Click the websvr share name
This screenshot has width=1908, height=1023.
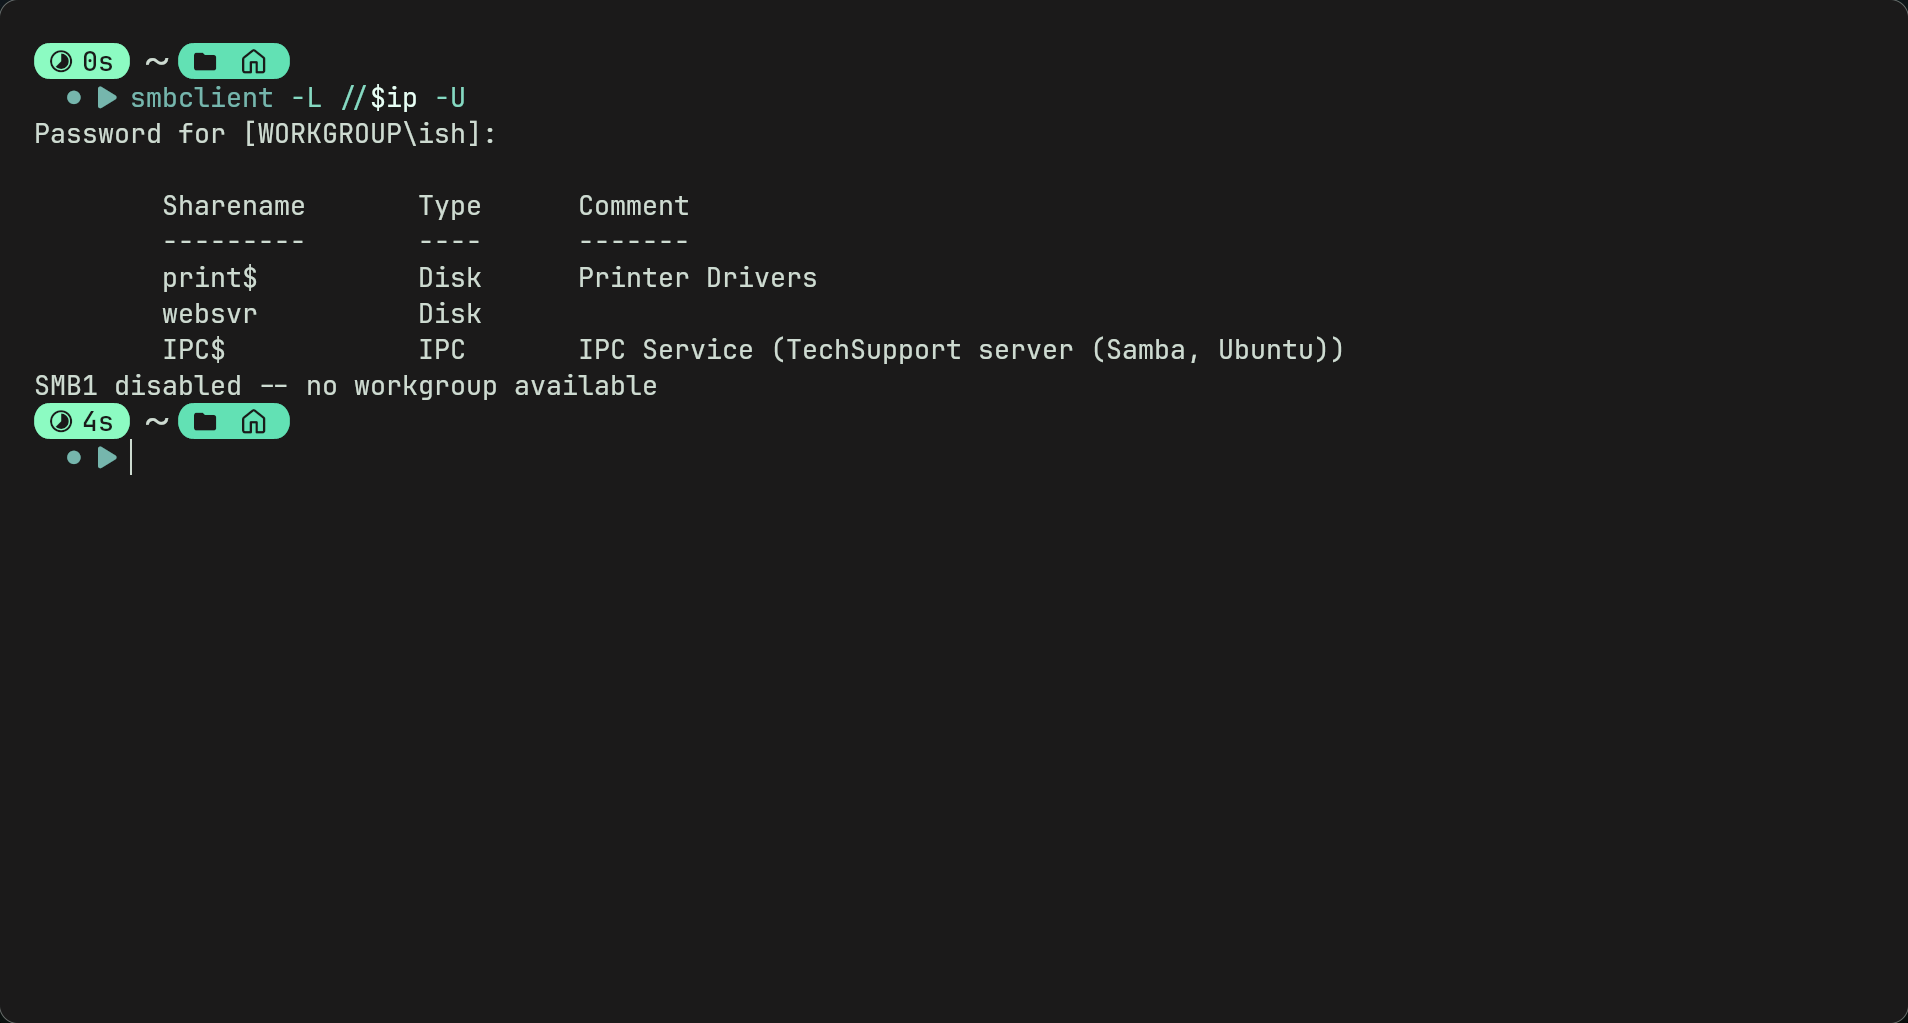click(x=210, y=314)
